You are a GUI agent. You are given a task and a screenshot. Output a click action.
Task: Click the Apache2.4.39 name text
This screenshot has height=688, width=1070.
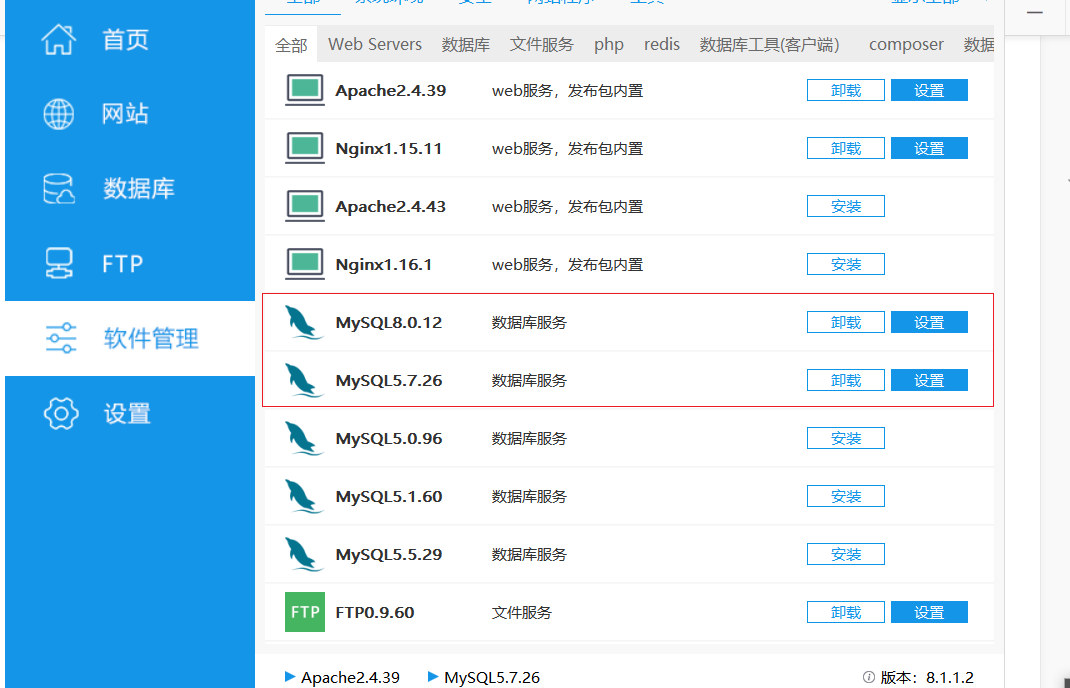pyautogui.click(x=390, y=91)
